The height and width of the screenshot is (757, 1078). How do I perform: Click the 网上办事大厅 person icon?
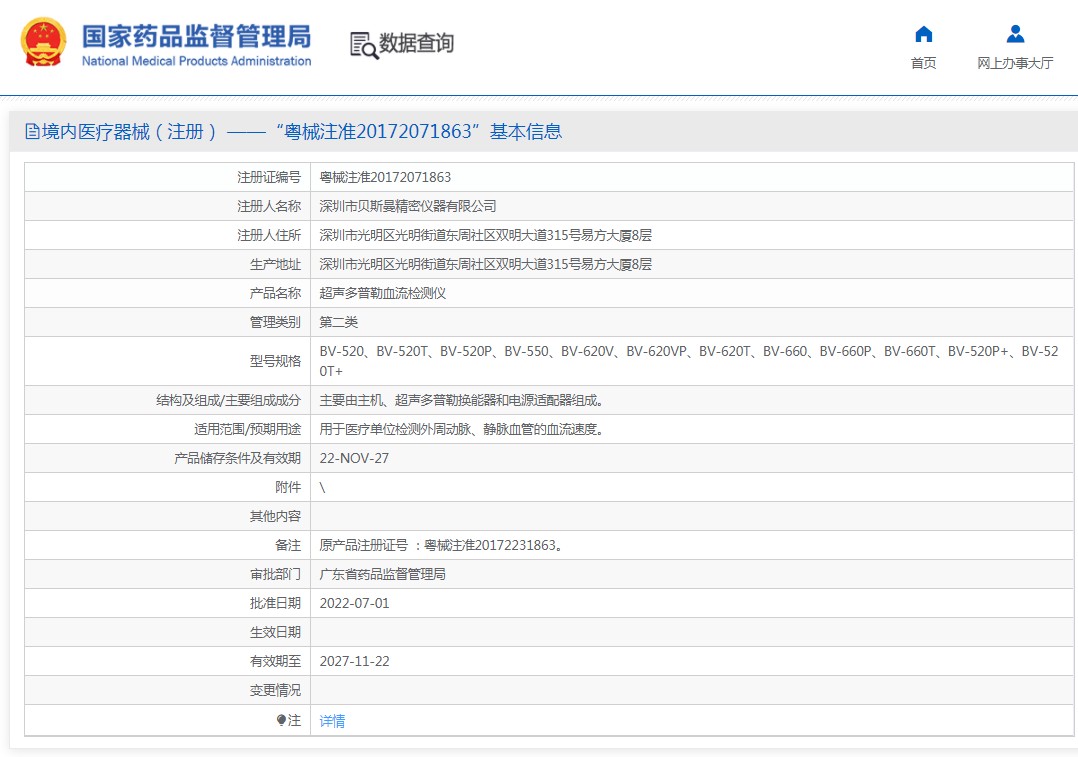coord(1015,35)
